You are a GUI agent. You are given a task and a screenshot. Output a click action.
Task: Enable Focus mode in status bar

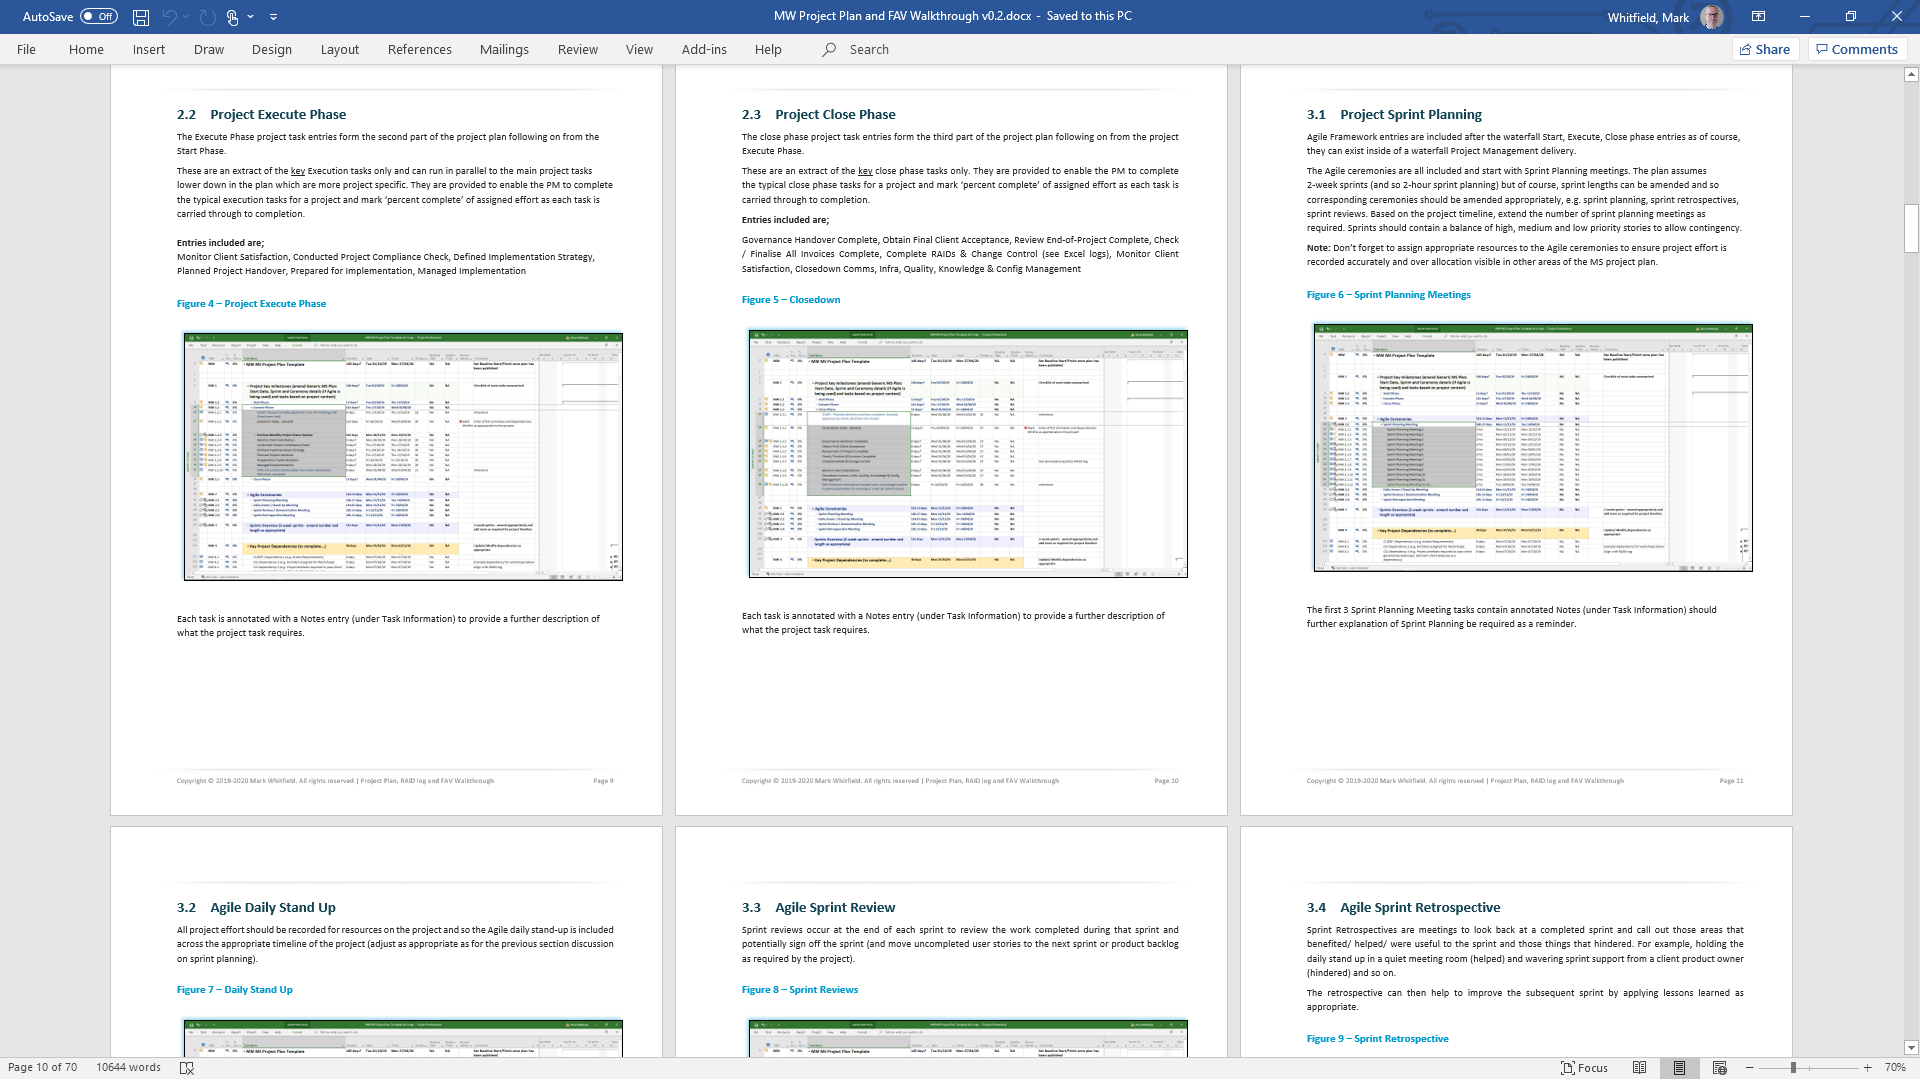point(1585,1068)
